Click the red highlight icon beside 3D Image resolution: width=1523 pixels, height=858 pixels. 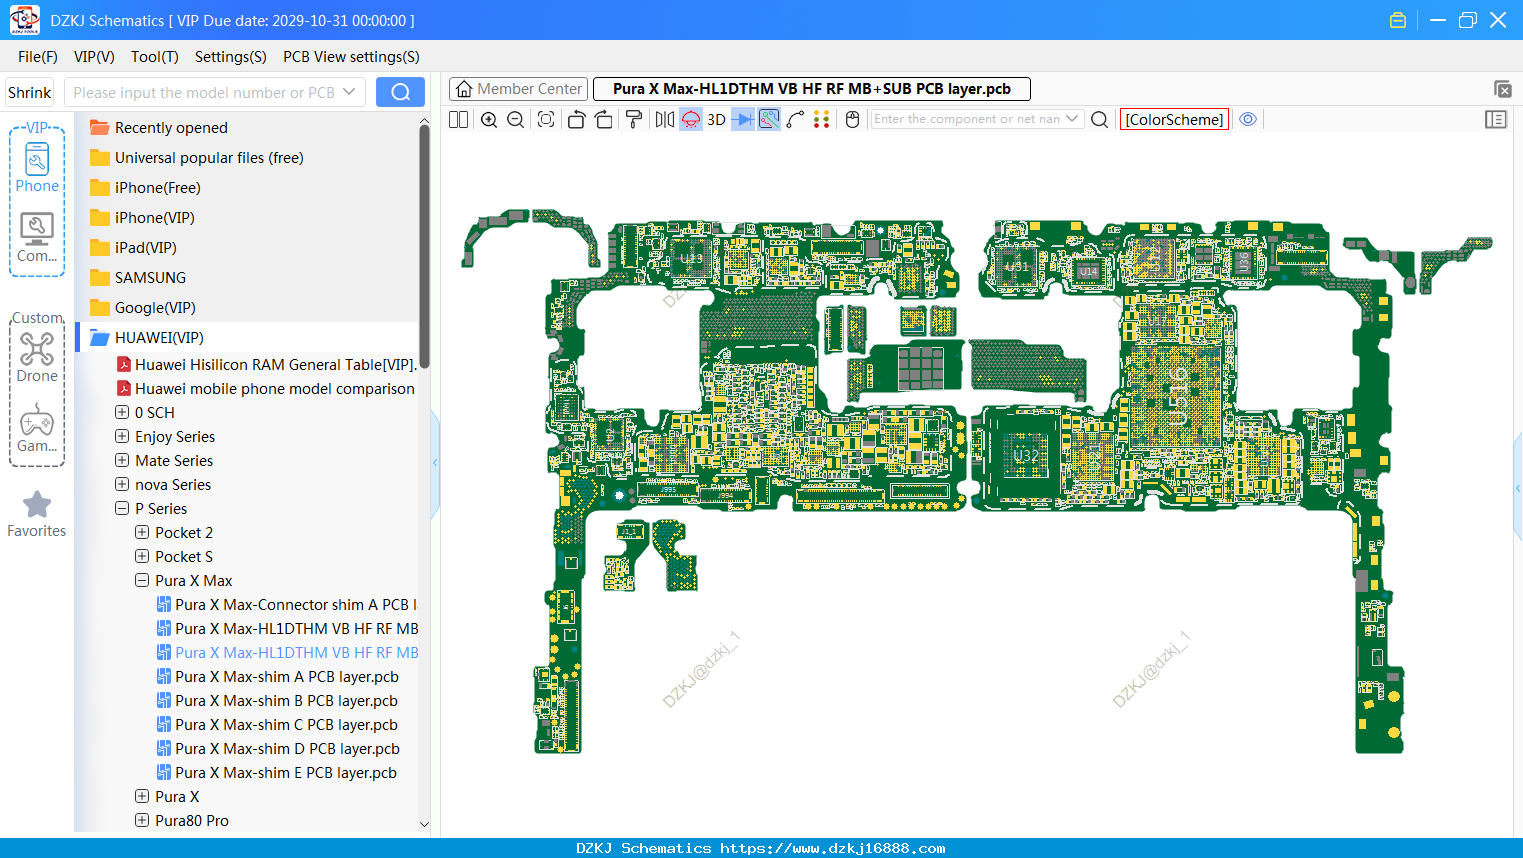pyautogui.click(x=691, y=119)
